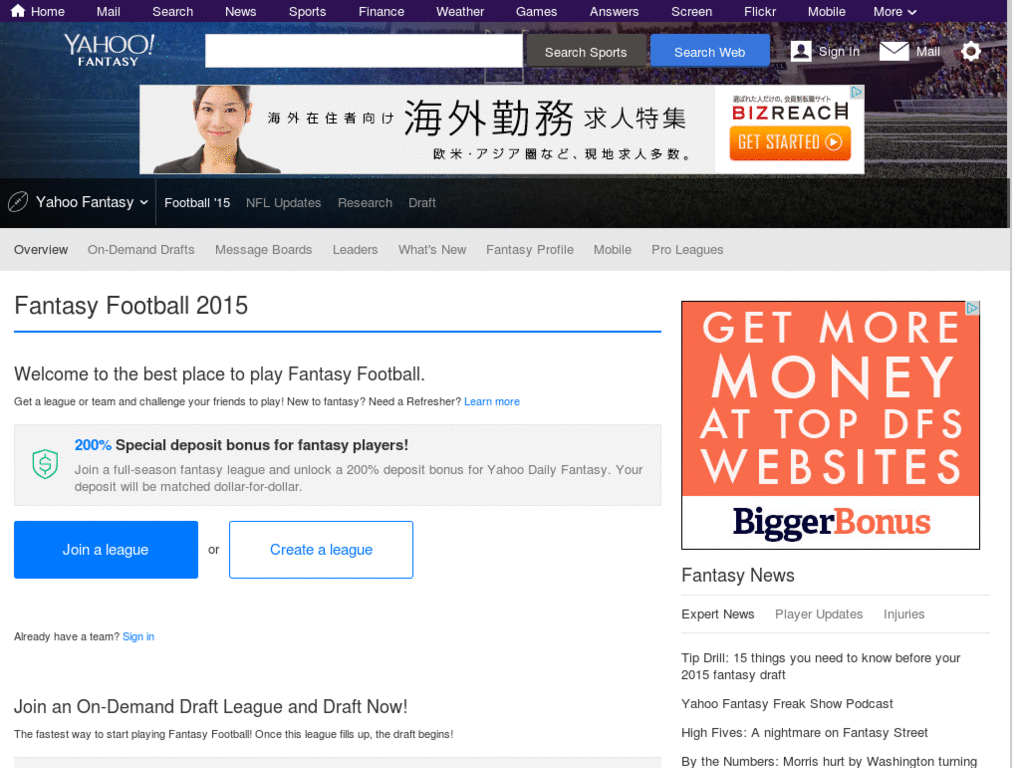The width and height of the screenshot is (1024, 768).
Task: Click the Home house icon
Action: click(18, 10)
